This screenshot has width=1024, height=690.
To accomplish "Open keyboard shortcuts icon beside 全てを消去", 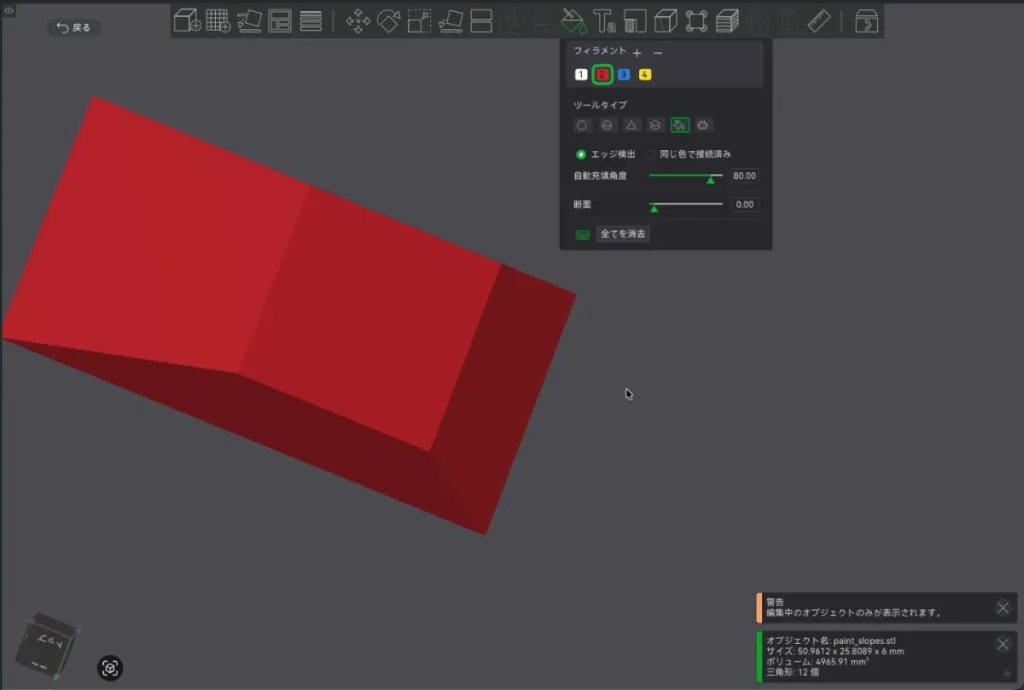I will [x=583, y=234].
